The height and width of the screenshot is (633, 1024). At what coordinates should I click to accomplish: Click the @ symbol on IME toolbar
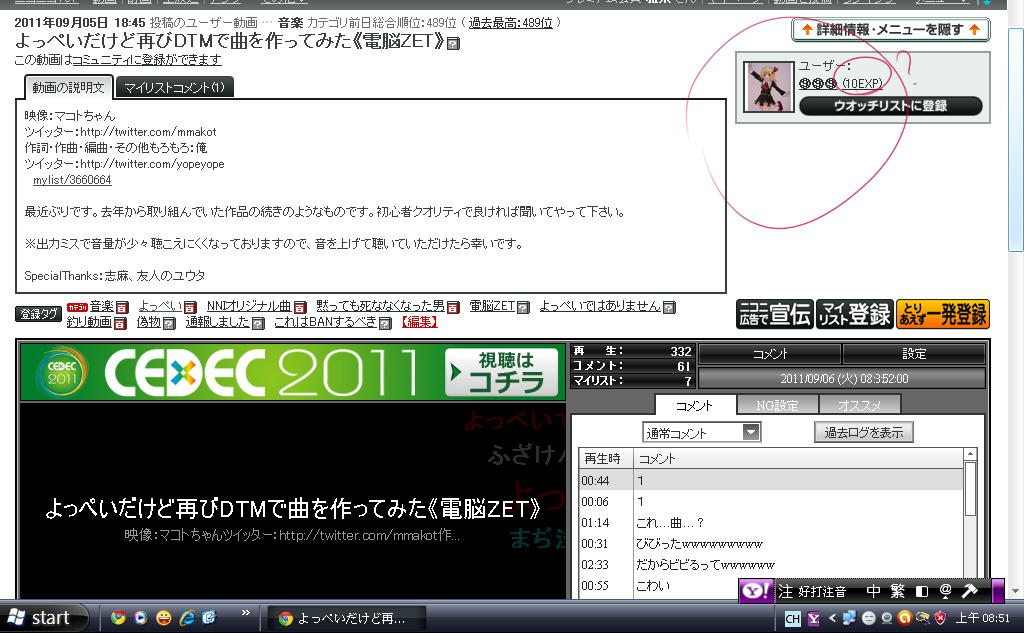[x=945, y=591]
